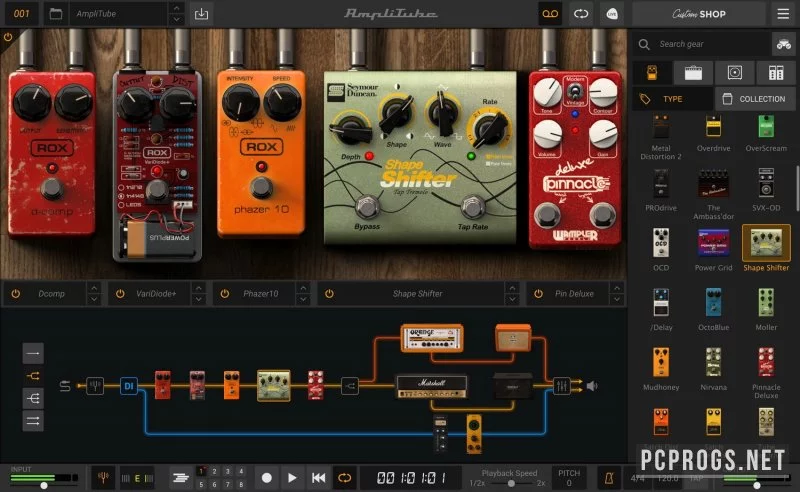Click the output speaker icon
Screen dimensions: 800x492
[x=592, y=386]
